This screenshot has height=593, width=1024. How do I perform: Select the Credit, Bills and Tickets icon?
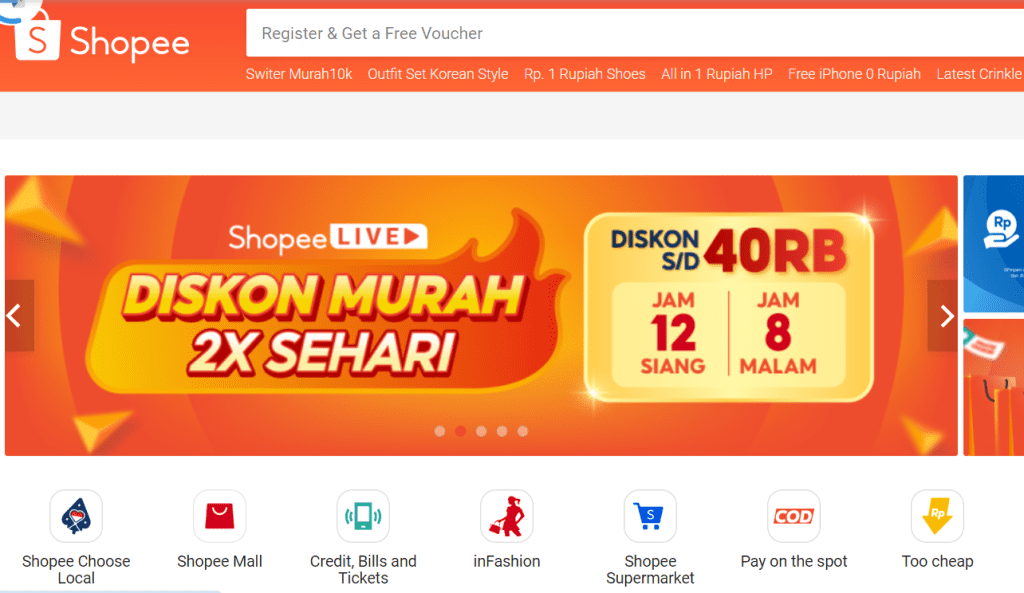tap(363, 516)
